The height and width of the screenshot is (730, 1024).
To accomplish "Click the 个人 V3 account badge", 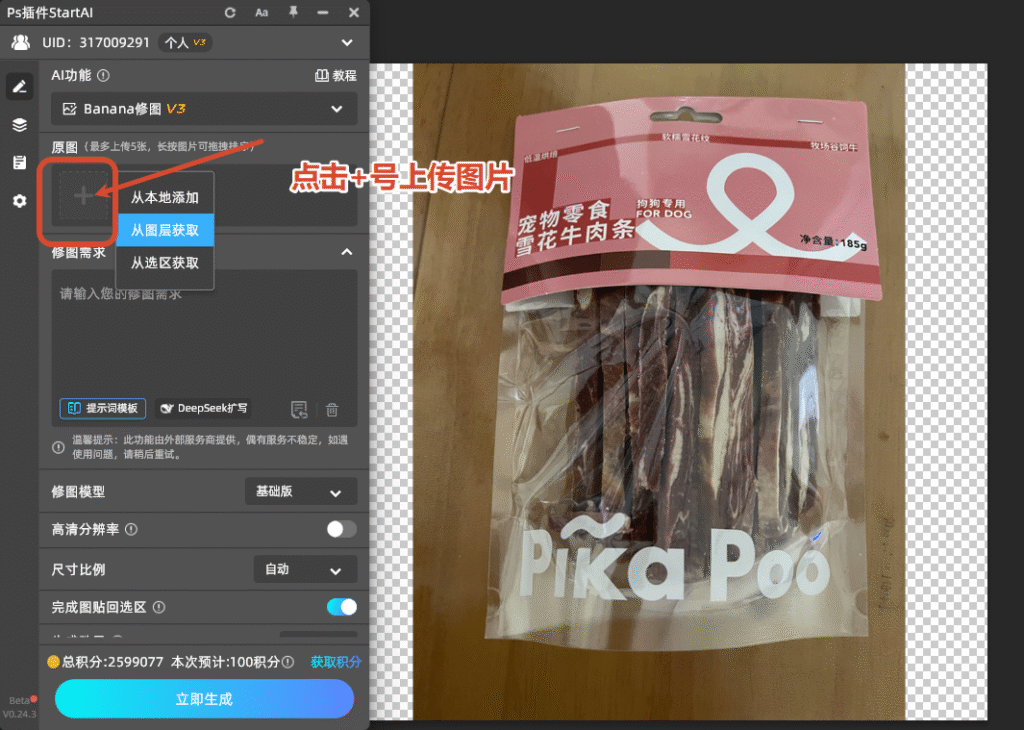I will [185, 42].
